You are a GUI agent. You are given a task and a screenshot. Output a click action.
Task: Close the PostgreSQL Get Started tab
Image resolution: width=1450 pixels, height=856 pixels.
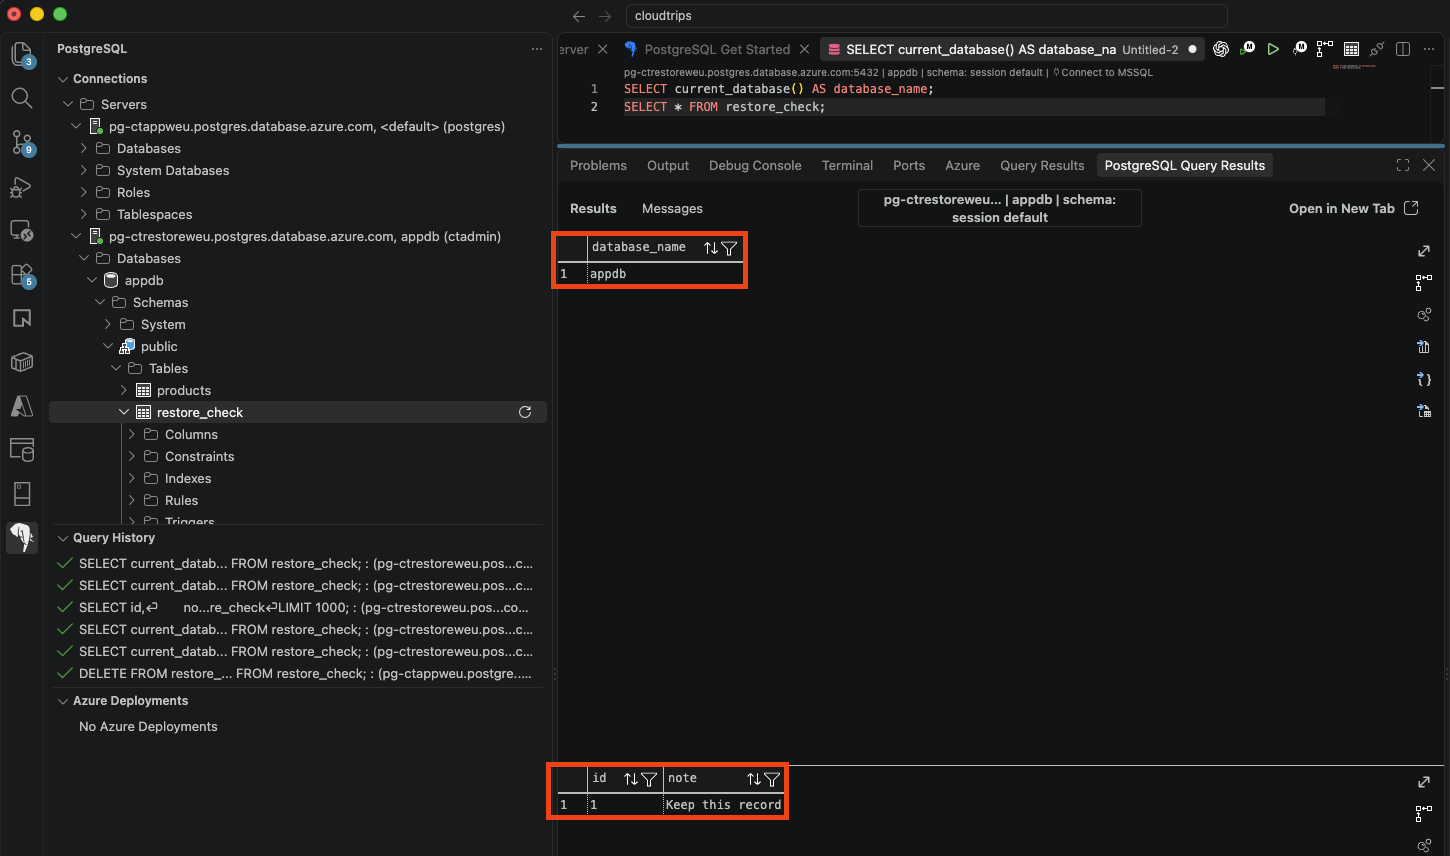click(804, 49)
